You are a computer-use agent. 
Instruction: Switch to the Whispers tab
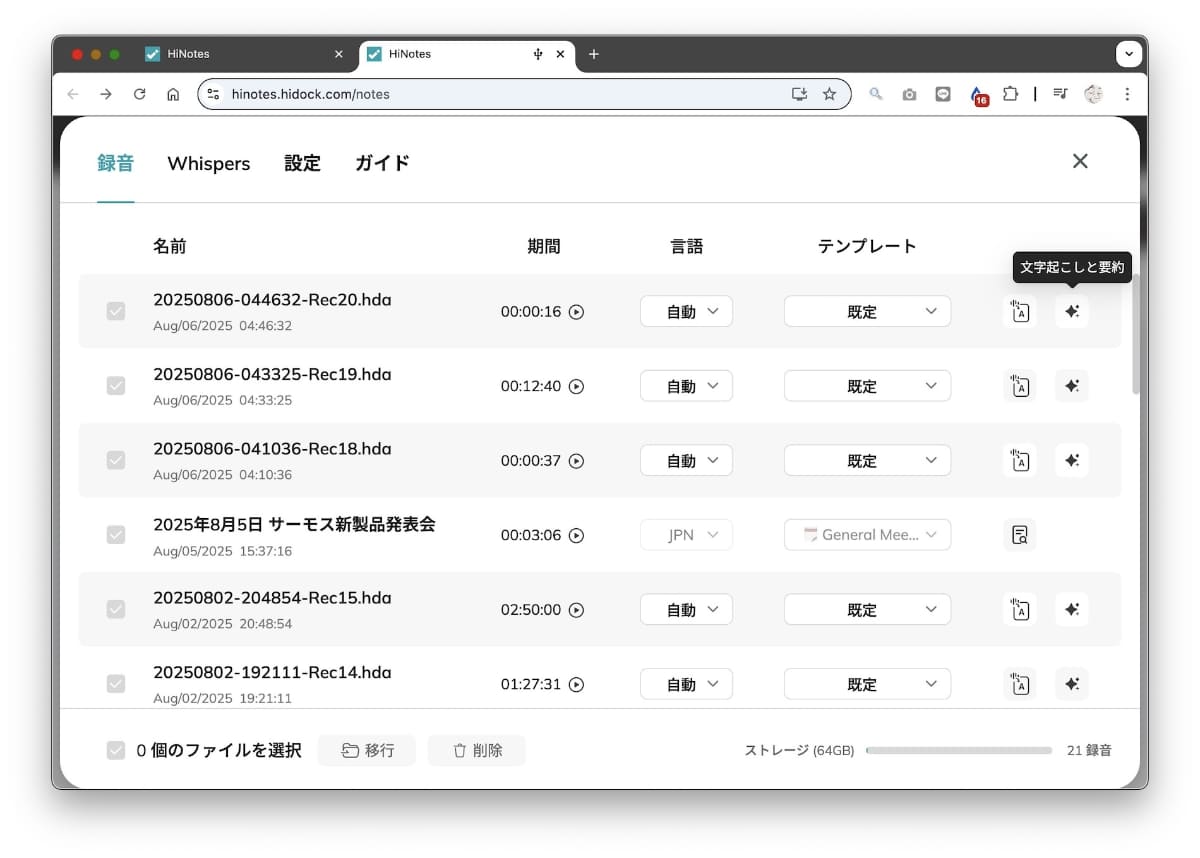208,163
